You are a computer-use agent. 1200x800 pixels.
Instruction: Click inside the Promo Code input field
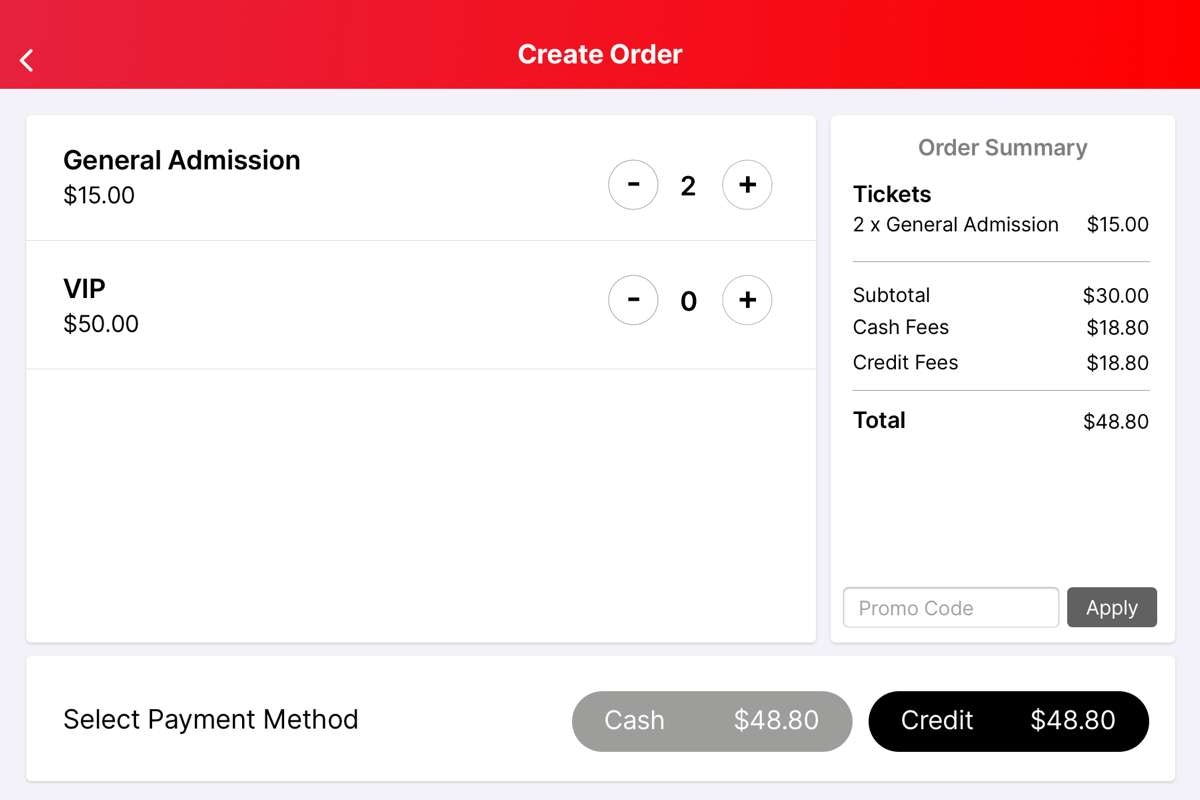(x=950, y=607)
